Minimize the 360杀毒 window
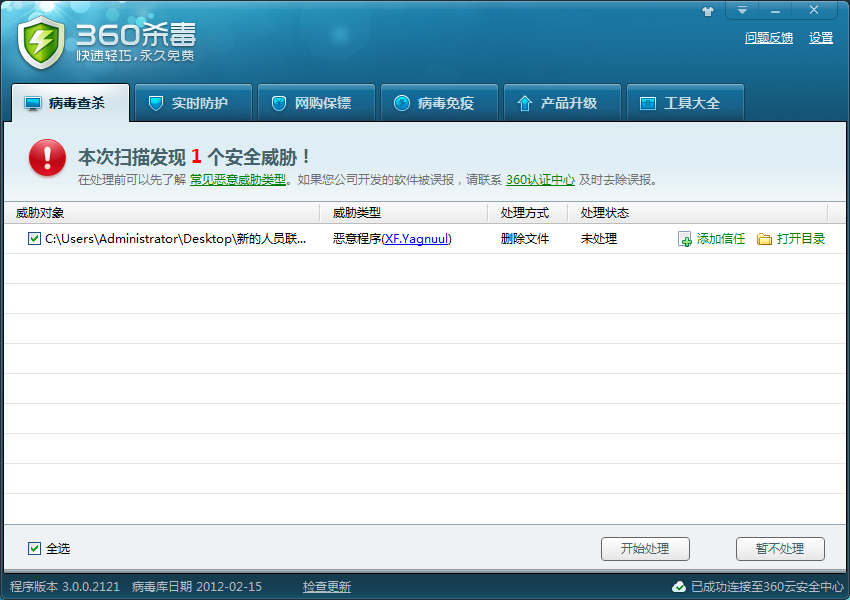850x600 pixels. [x=775, y=10]
